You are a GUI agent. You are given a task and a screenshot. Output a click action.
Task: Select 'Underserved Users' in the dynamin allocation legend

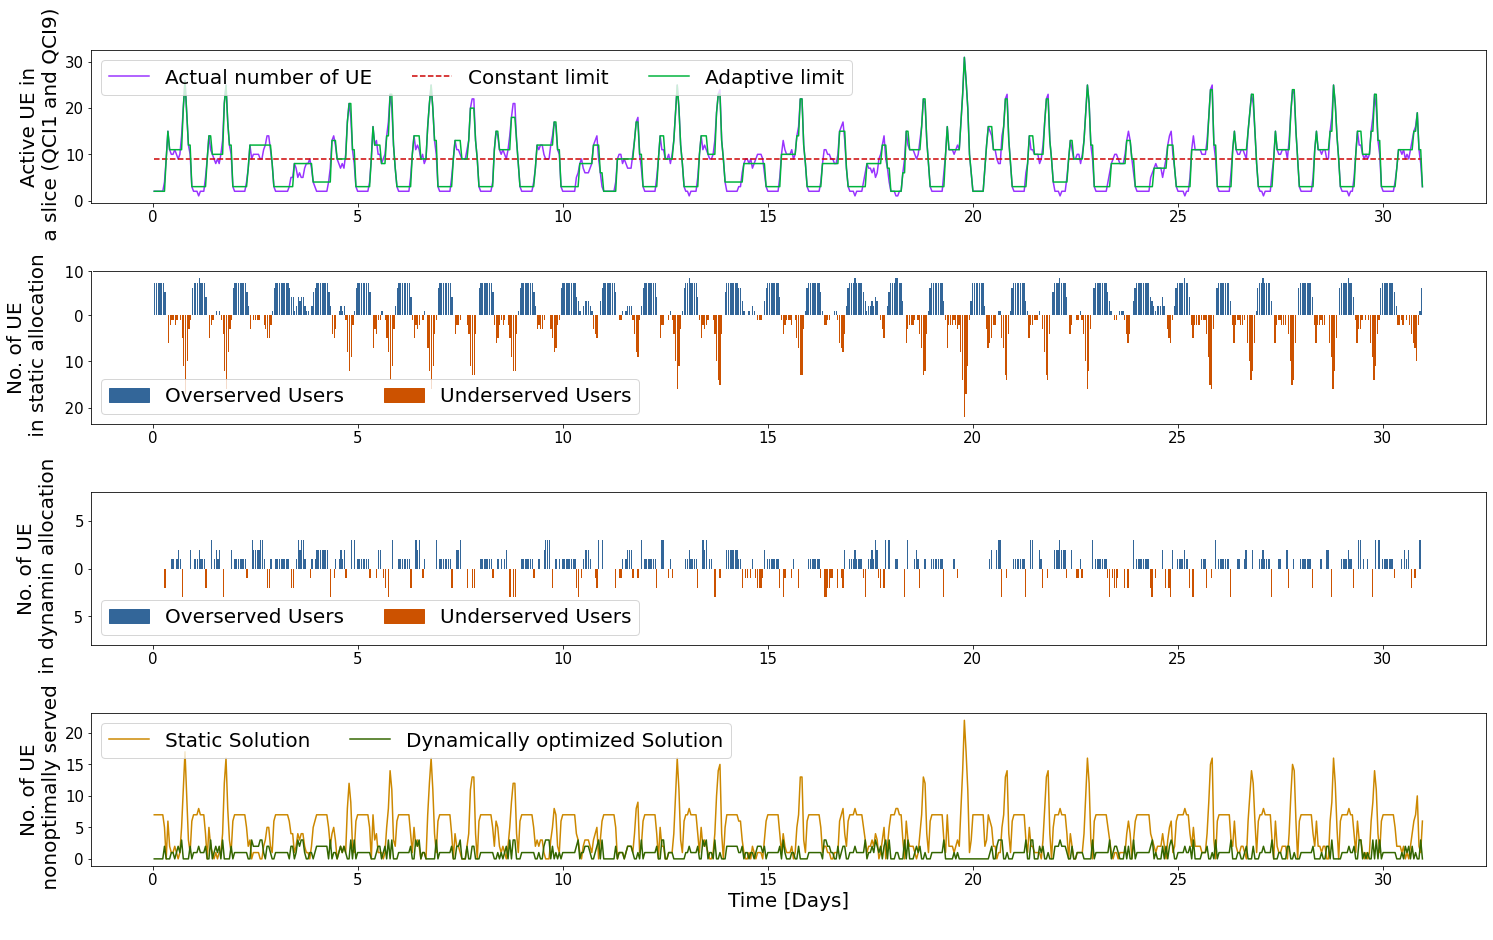tap(536, 617)
